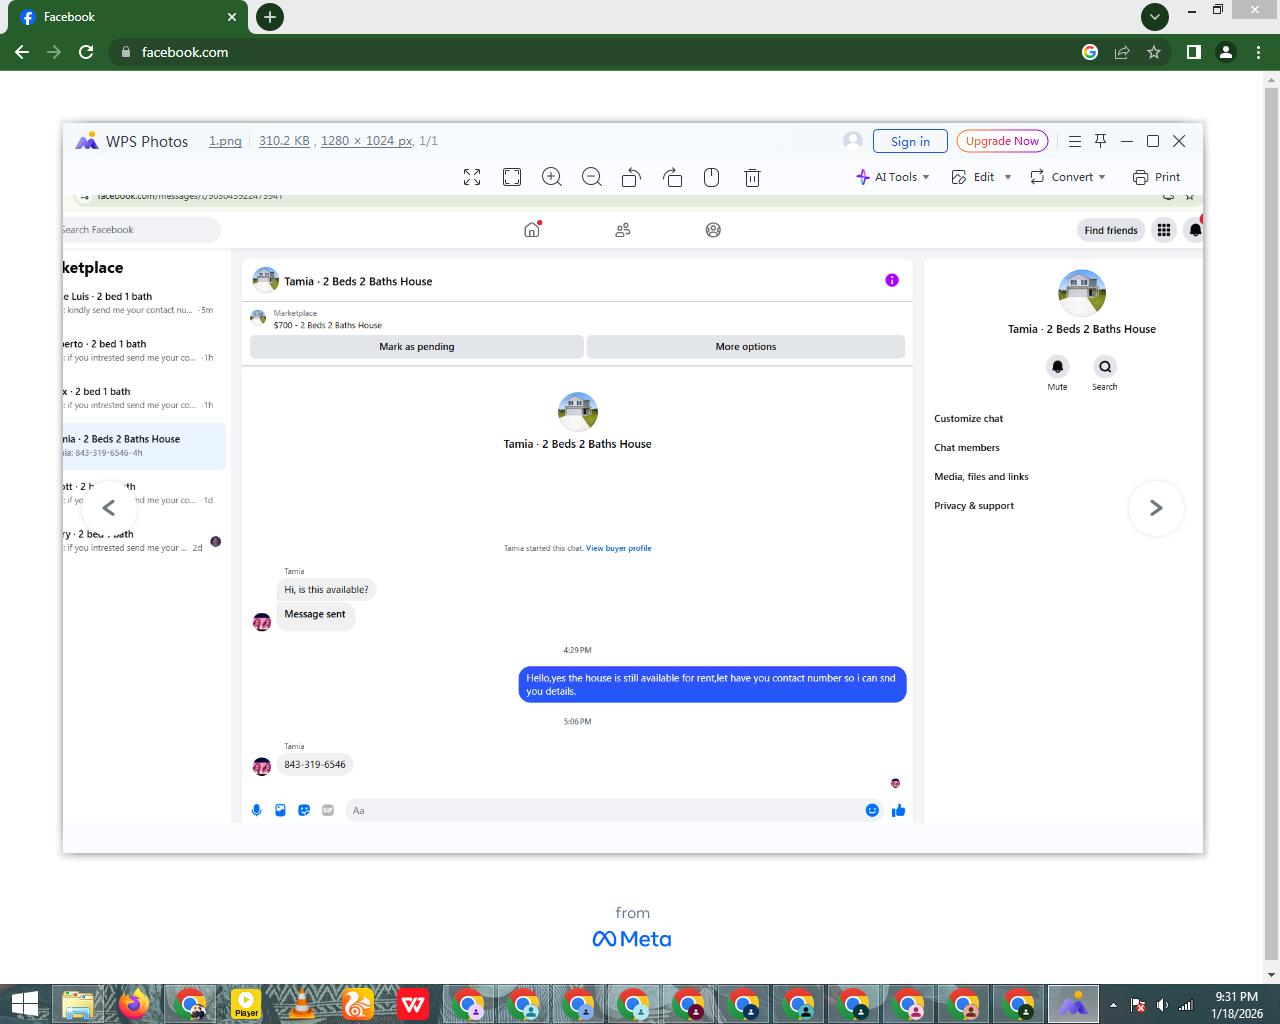
Task: Click the fit-to-window icon in WPS Photos
Action: tap(512, 177)
